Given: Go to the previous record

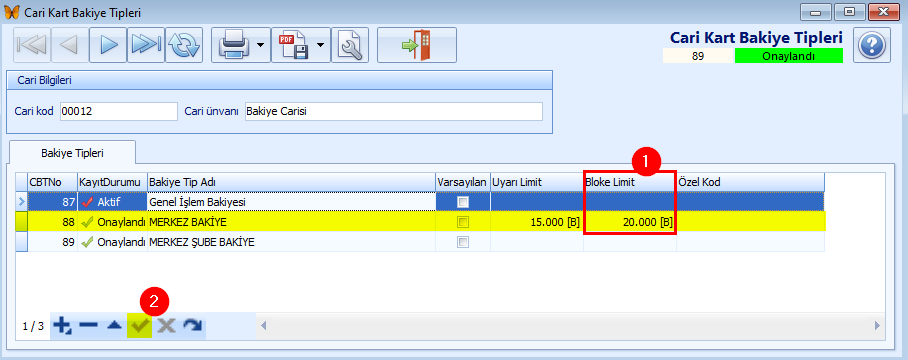Looking at the screenshot, I should (69, 45).
